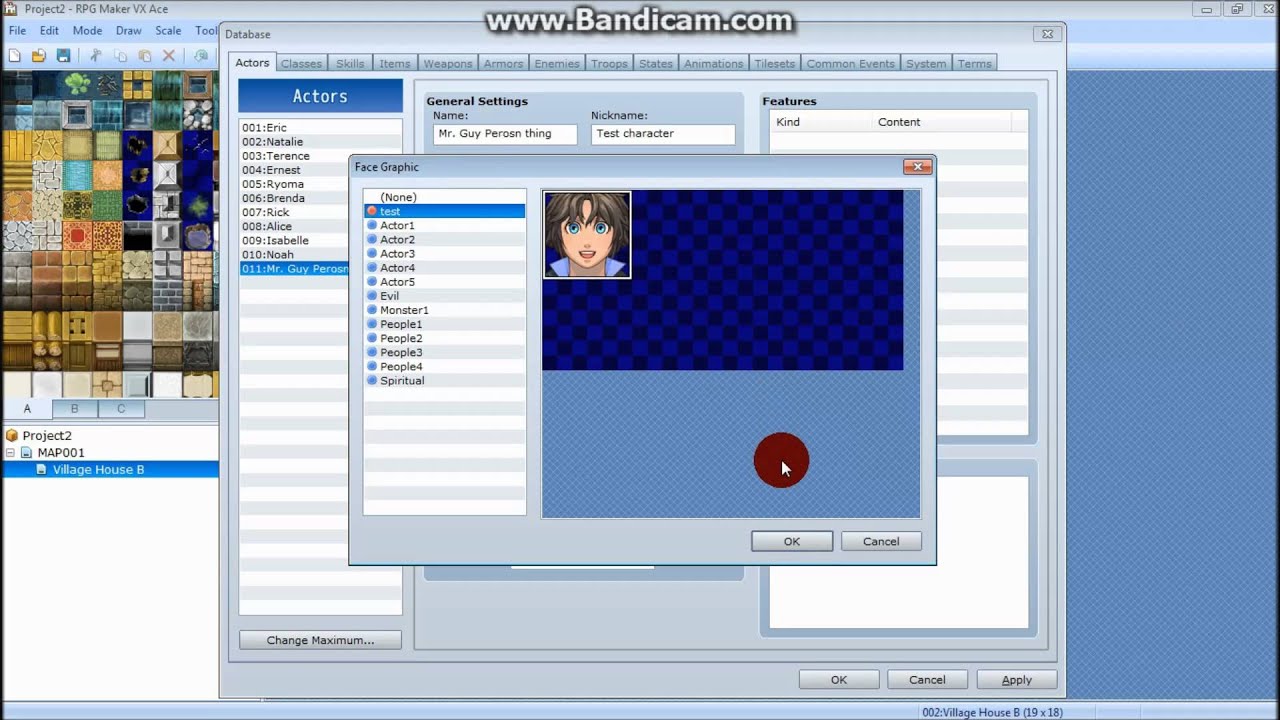The width and height of the screenshot is (1280, 720).
Task: Open the Classes database tab
Action: [x=301, y=63]
